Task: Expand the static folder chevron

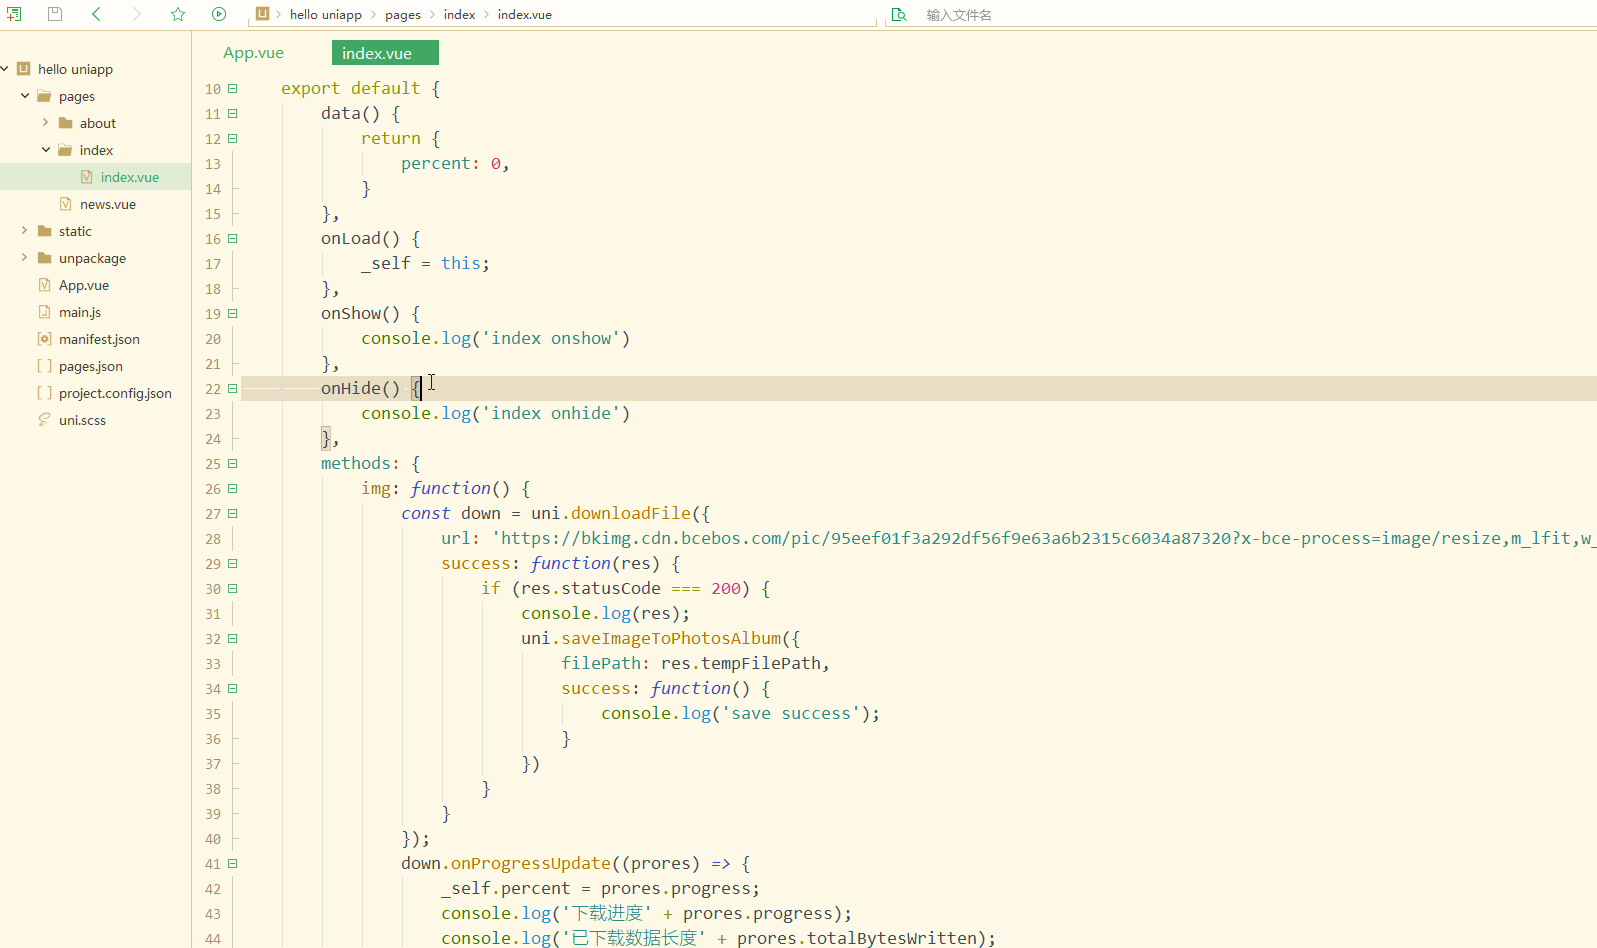Action: click(25, 231)
